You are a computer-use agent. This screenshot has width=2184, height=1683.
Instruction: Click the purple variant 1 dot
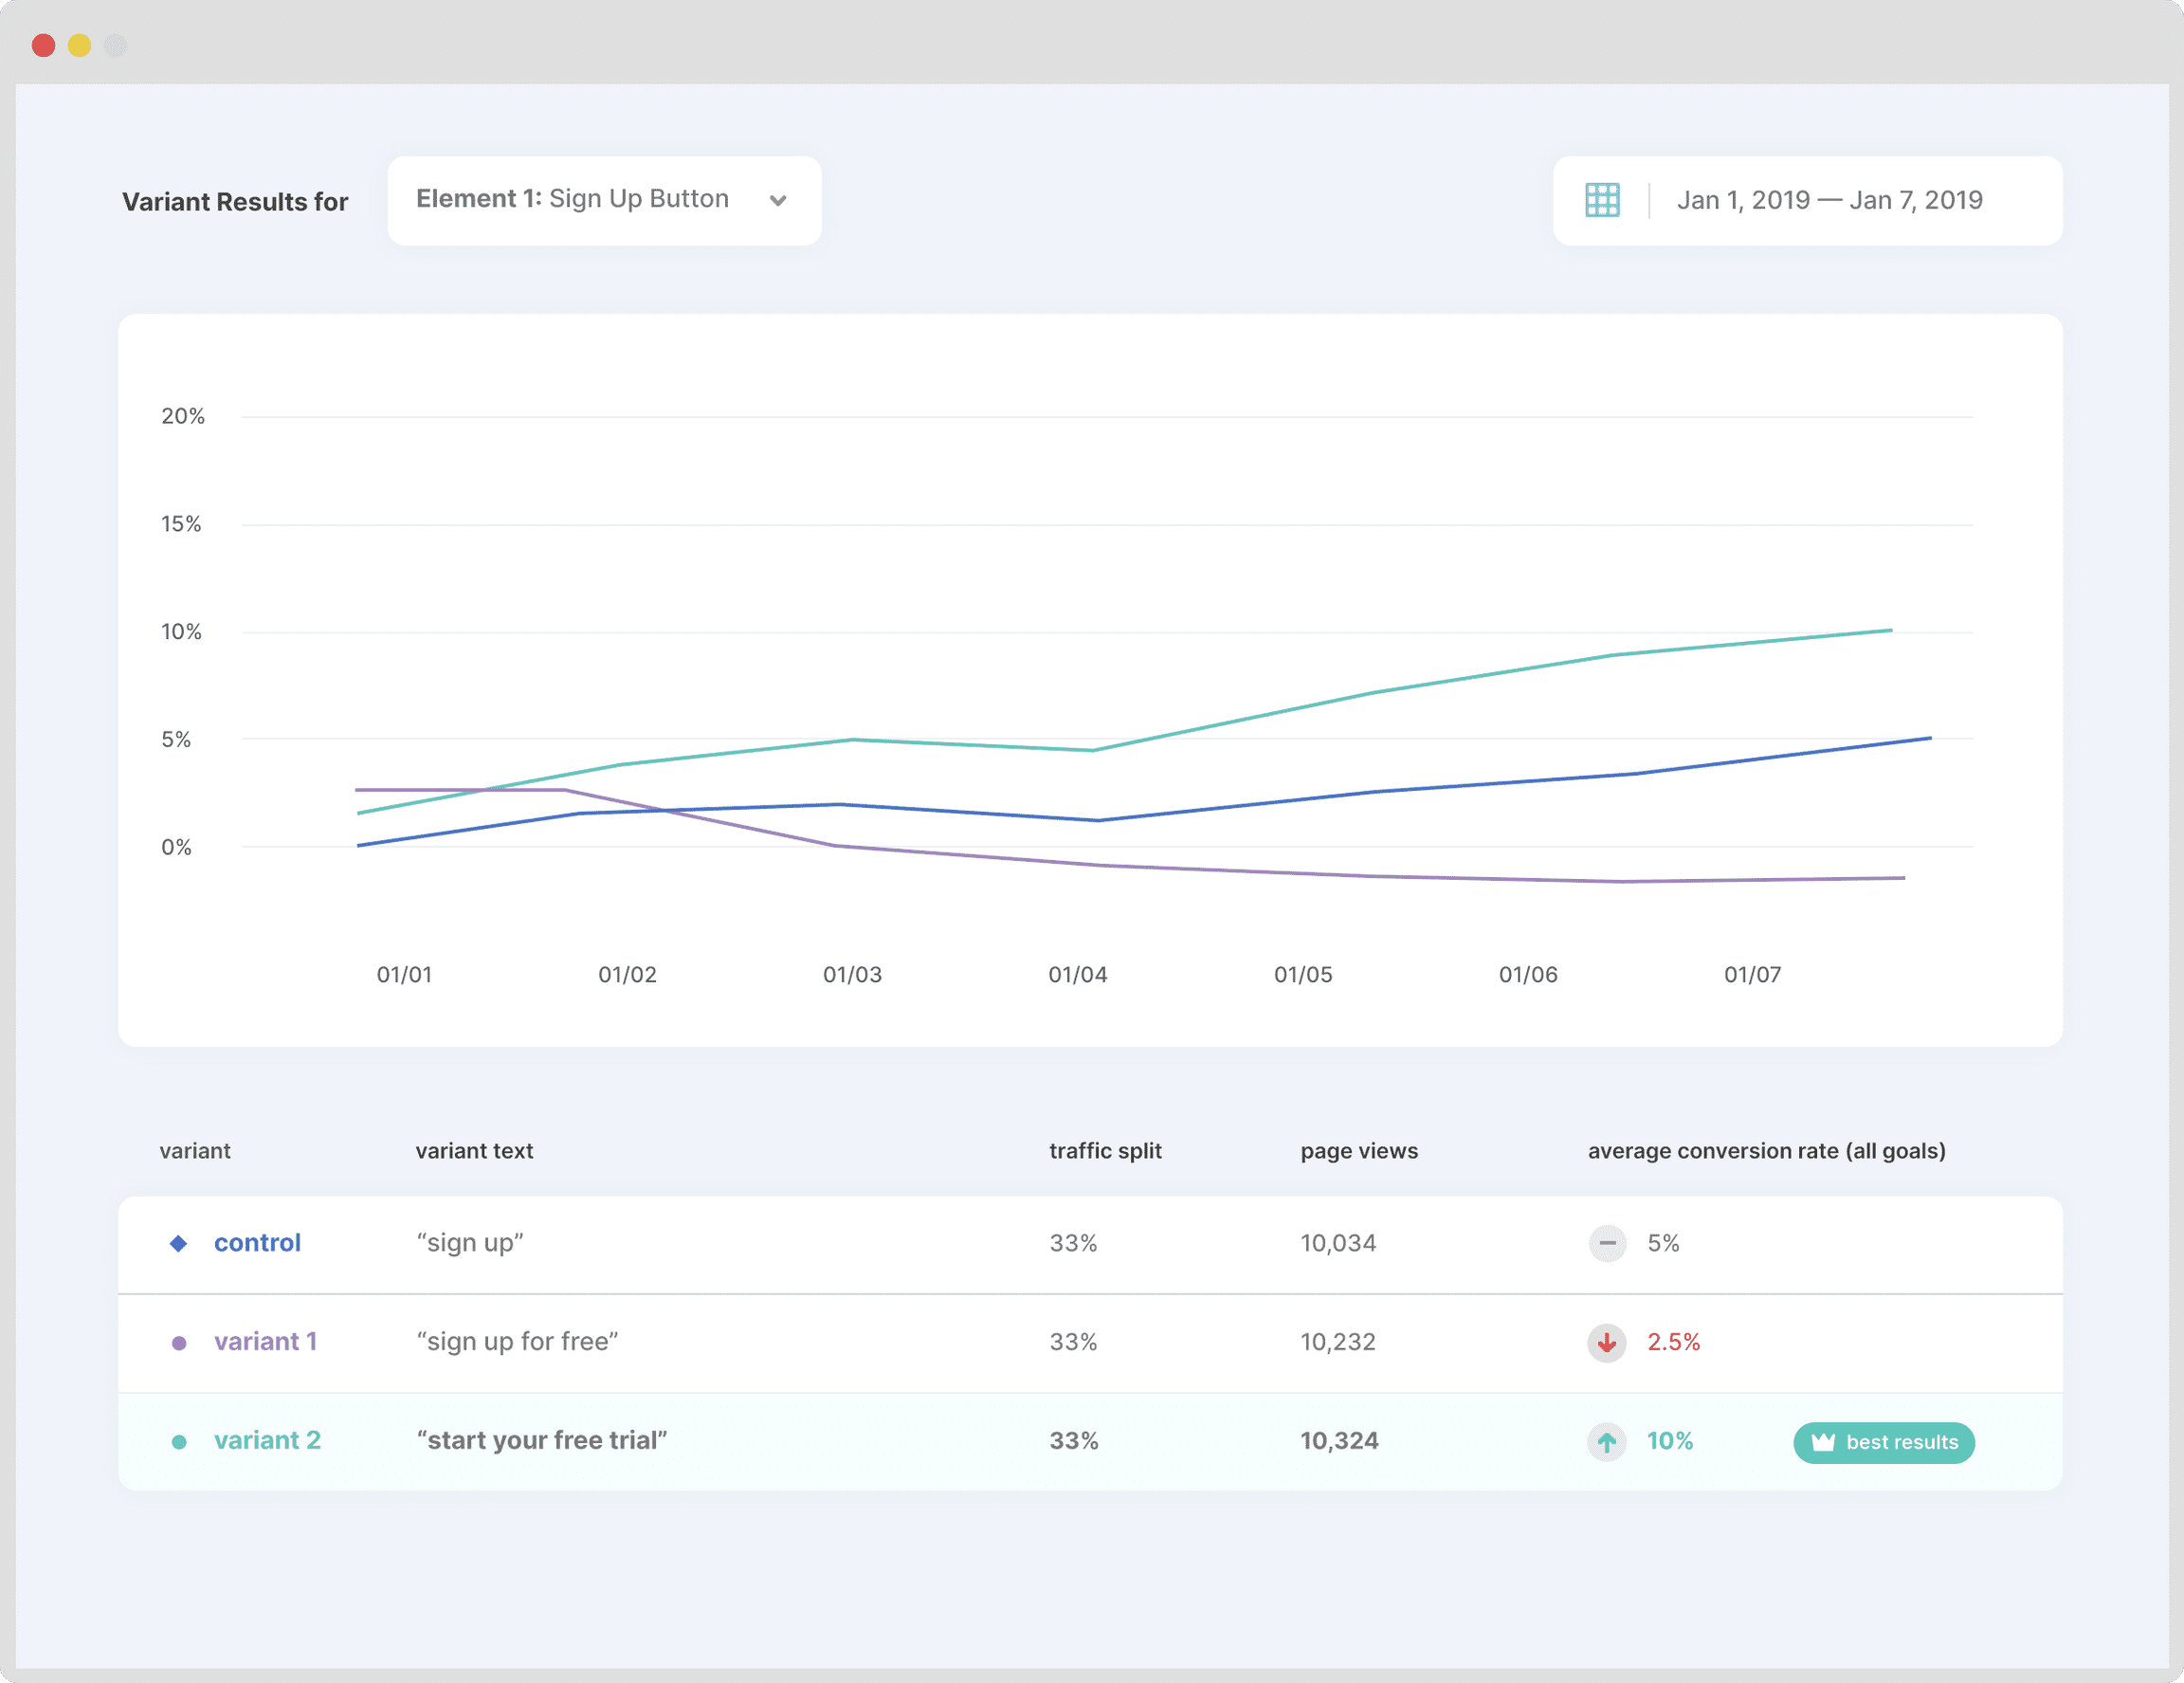click(179, 1342)
